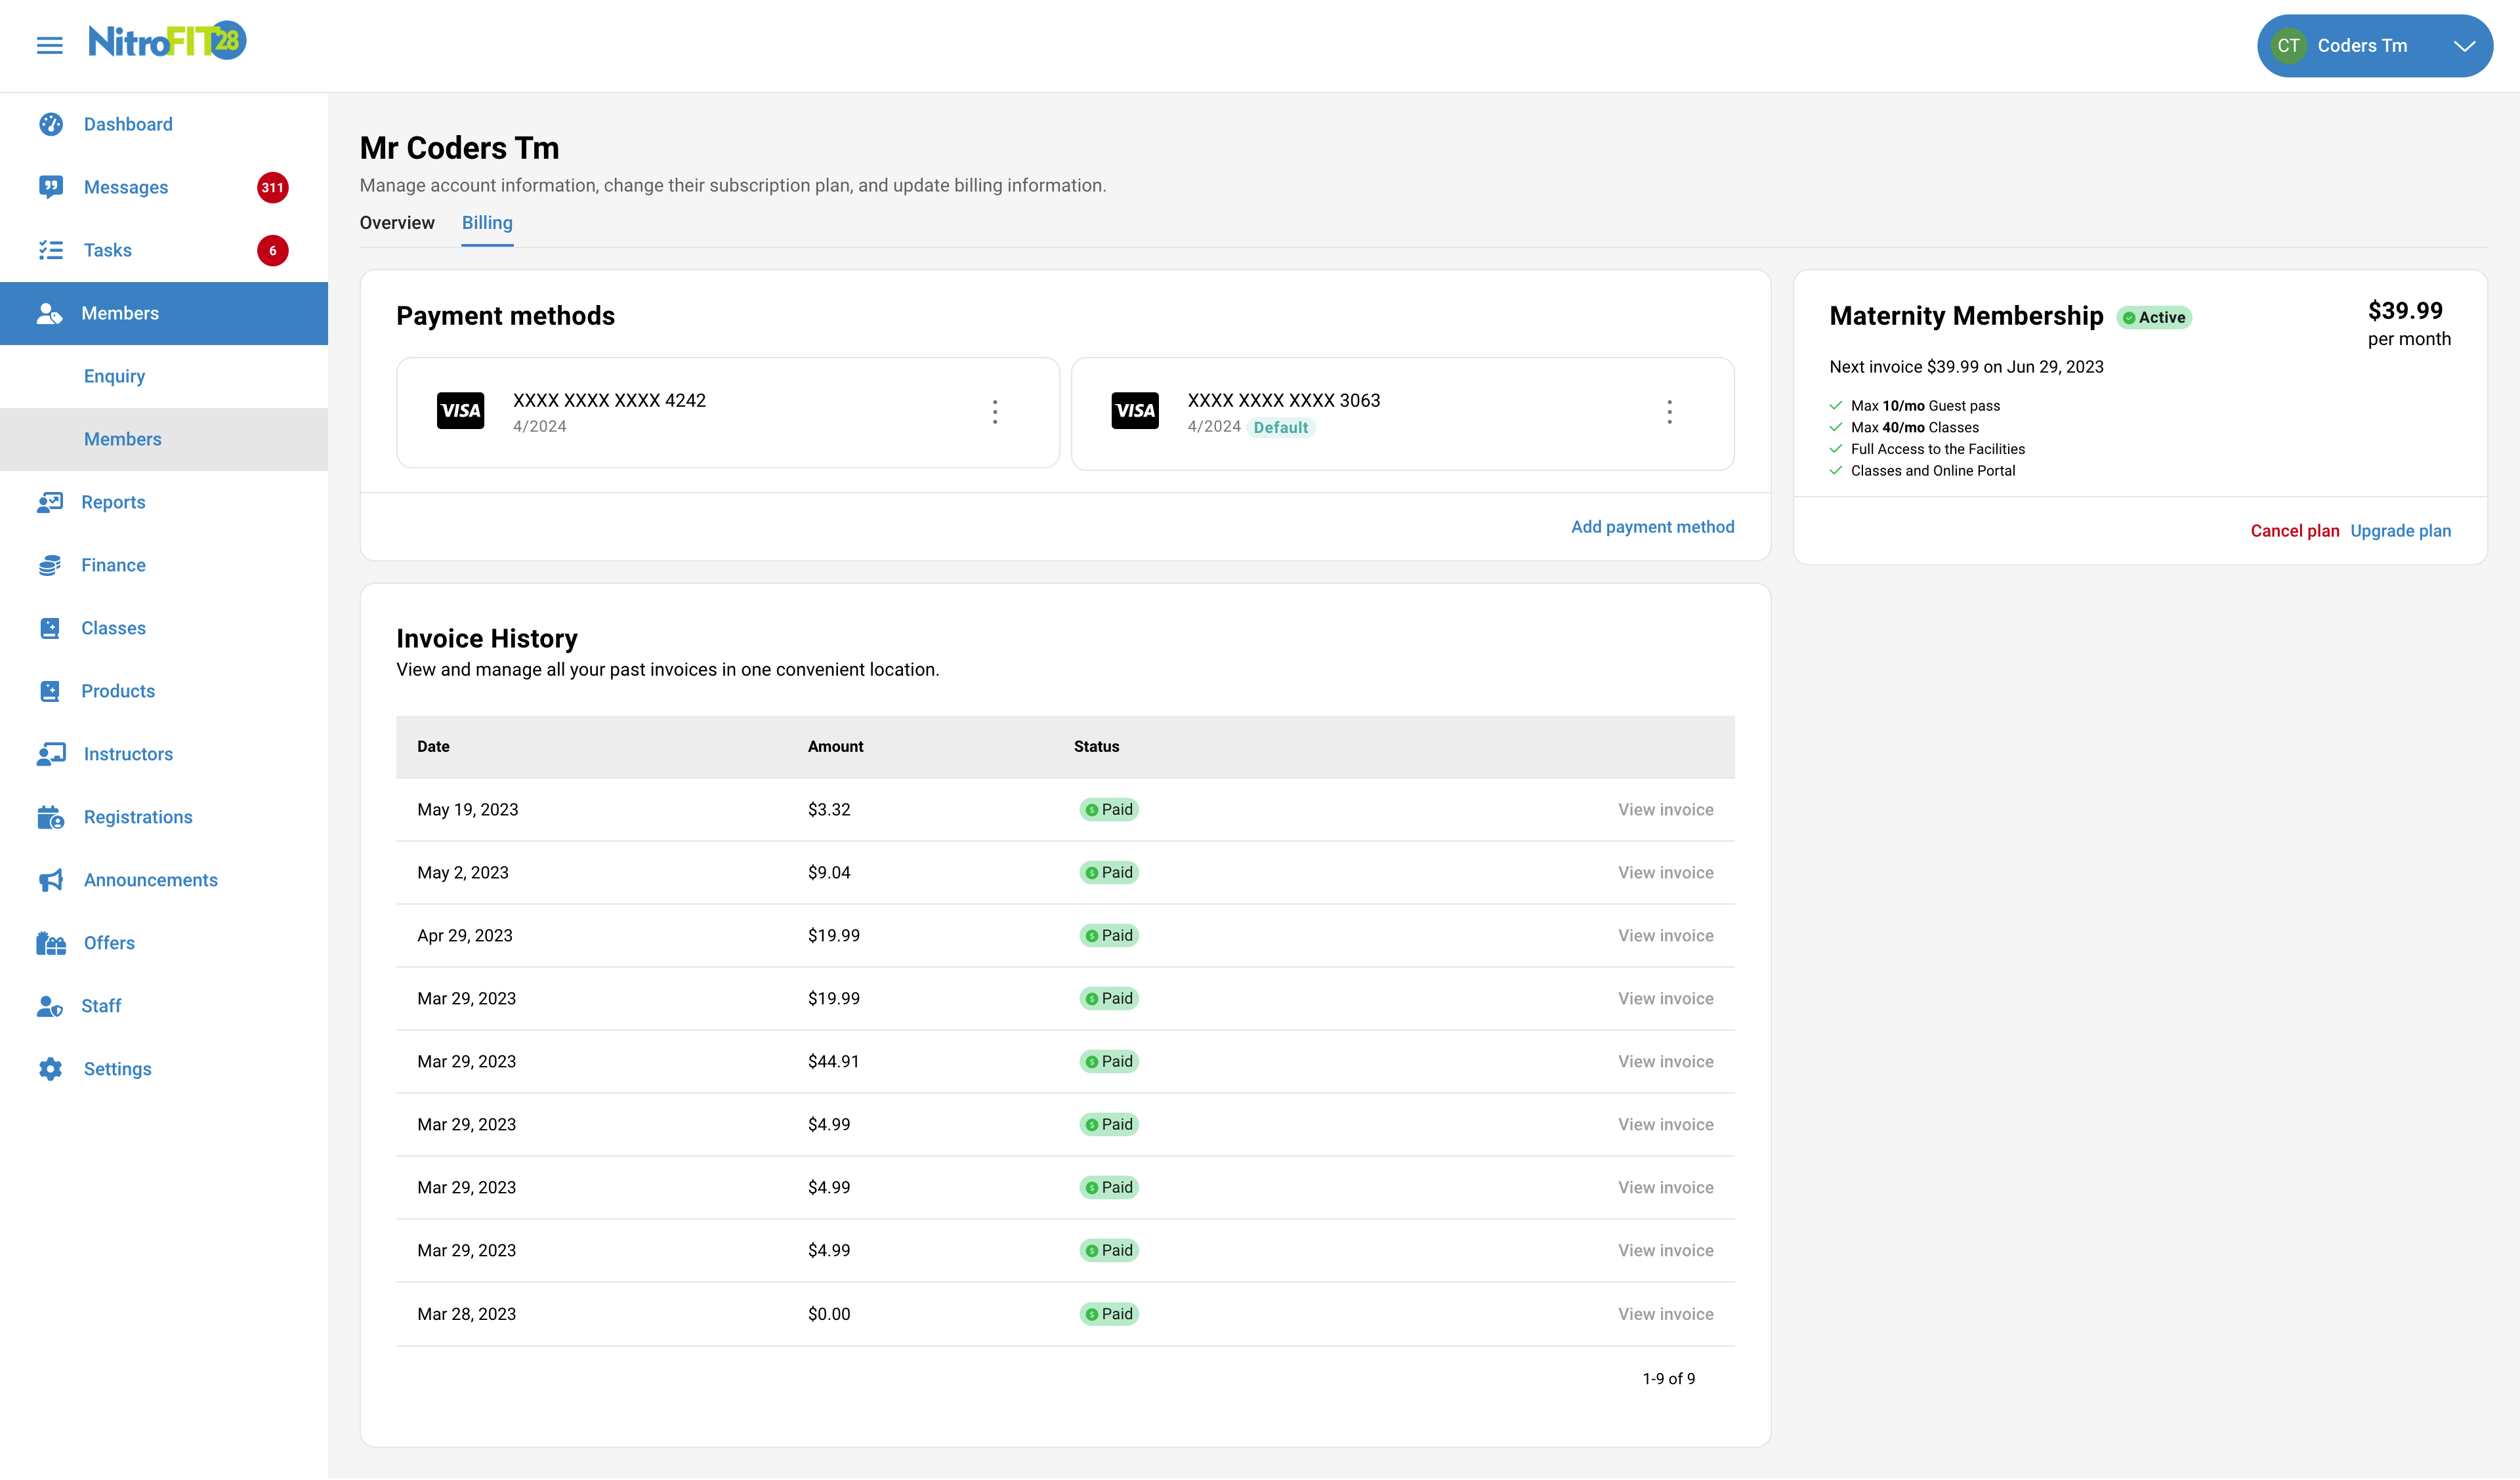The width and height of the screenshot is (2520, 1480).
Task: Open options for Visa card ending 4242
Action: (995, 411)
